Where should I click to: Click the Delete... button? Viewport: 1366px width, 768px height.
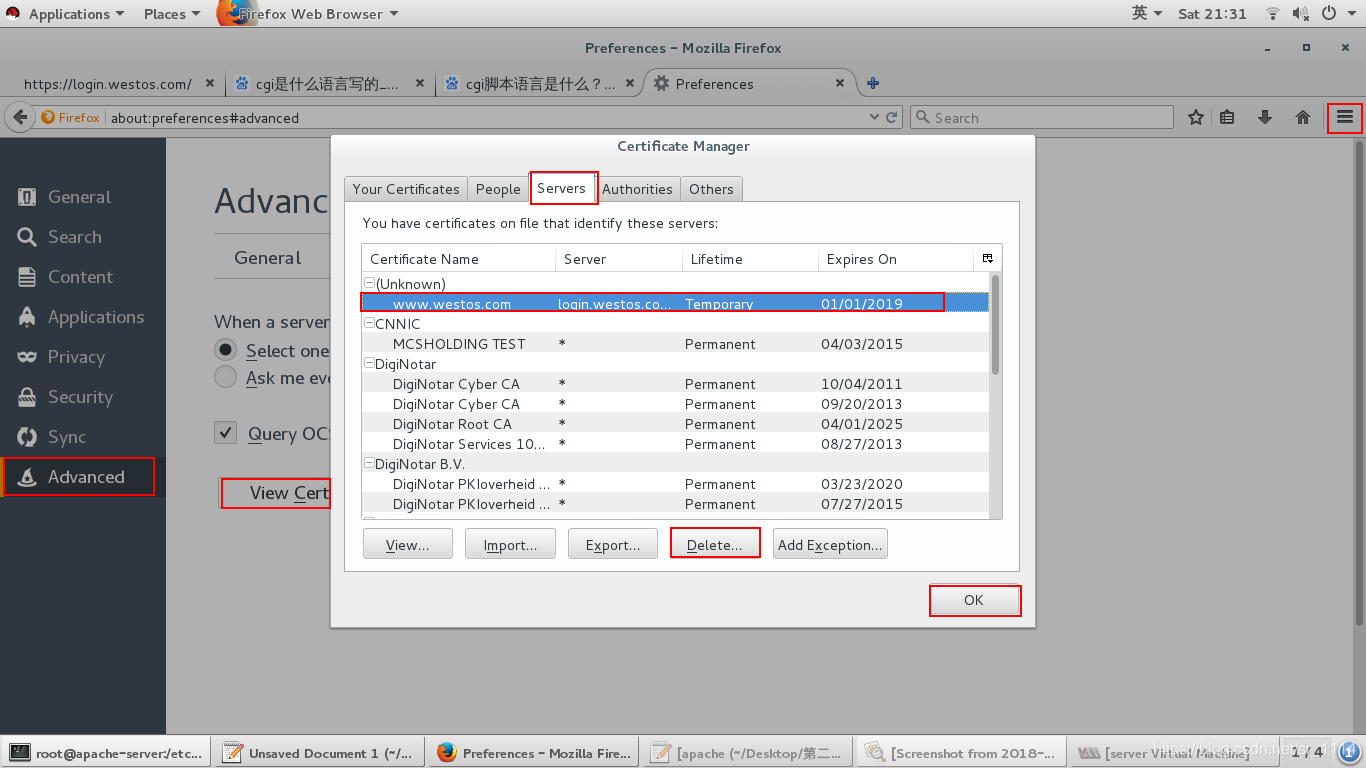[x=715, y=545]
